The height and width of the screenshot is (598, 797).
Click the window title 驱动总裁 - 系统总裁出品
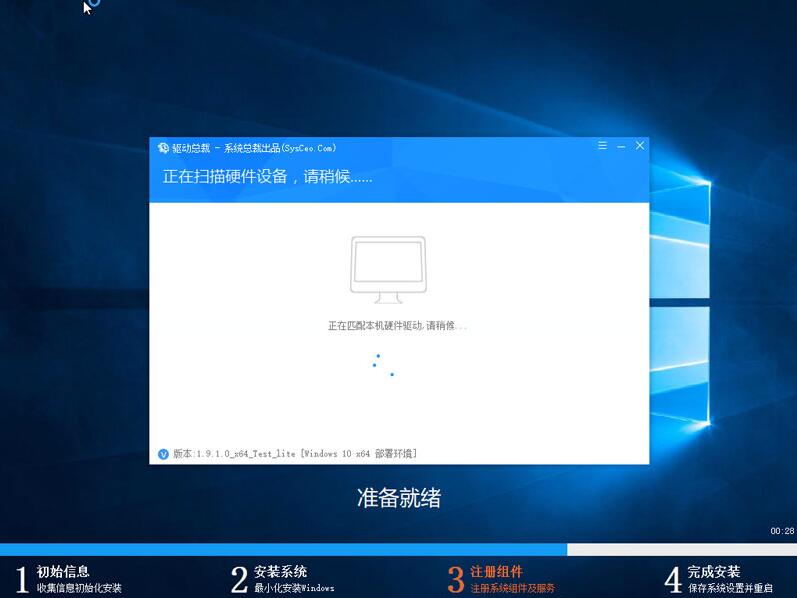coord(254,148)
